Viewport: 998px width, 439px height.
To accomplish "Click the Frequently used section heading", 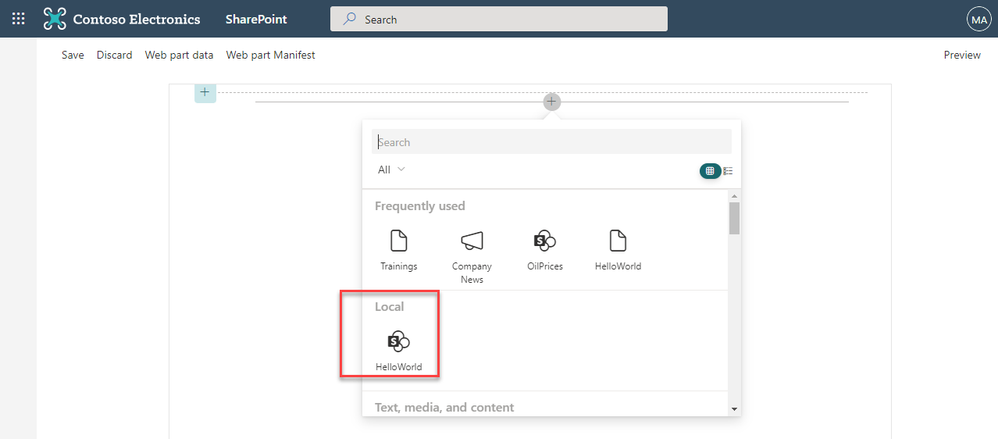I will (x=420, y=206).
